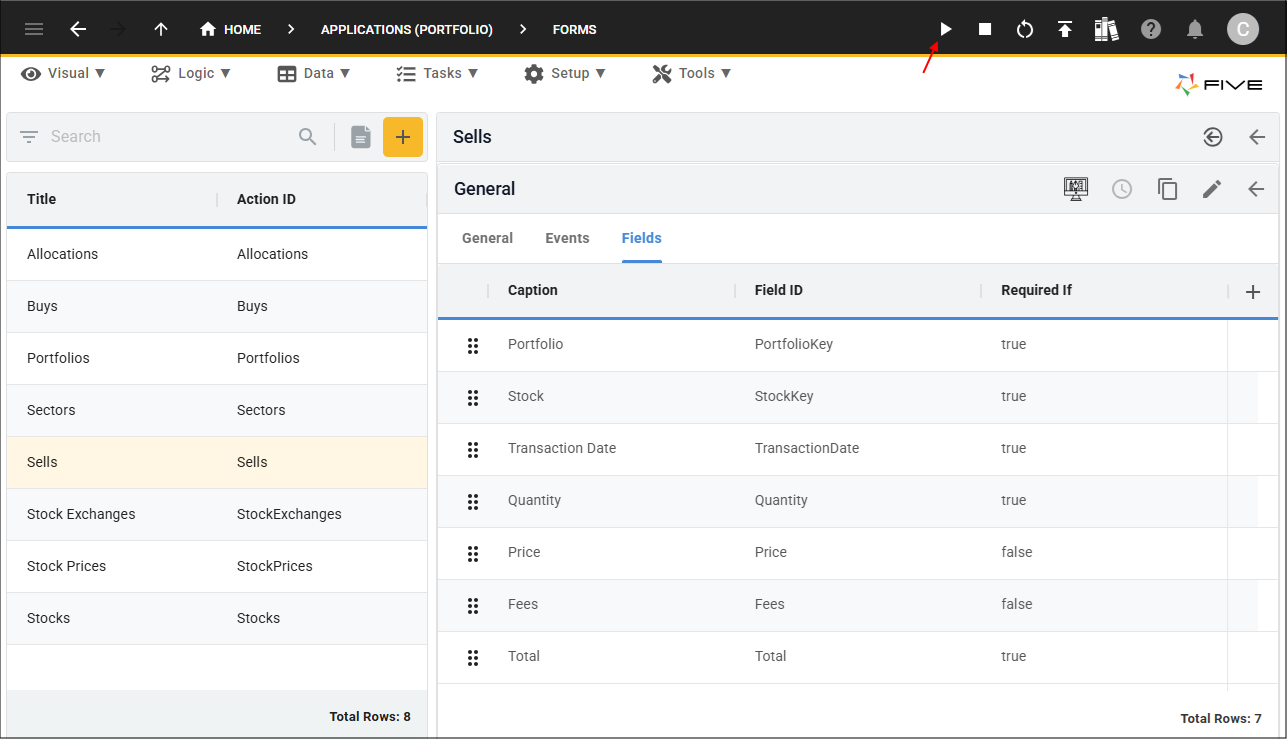Viewport: 1287px width, 739px height.
Task: Click the circled back arrow in Sells header
Action: (x=1213, y=137)
